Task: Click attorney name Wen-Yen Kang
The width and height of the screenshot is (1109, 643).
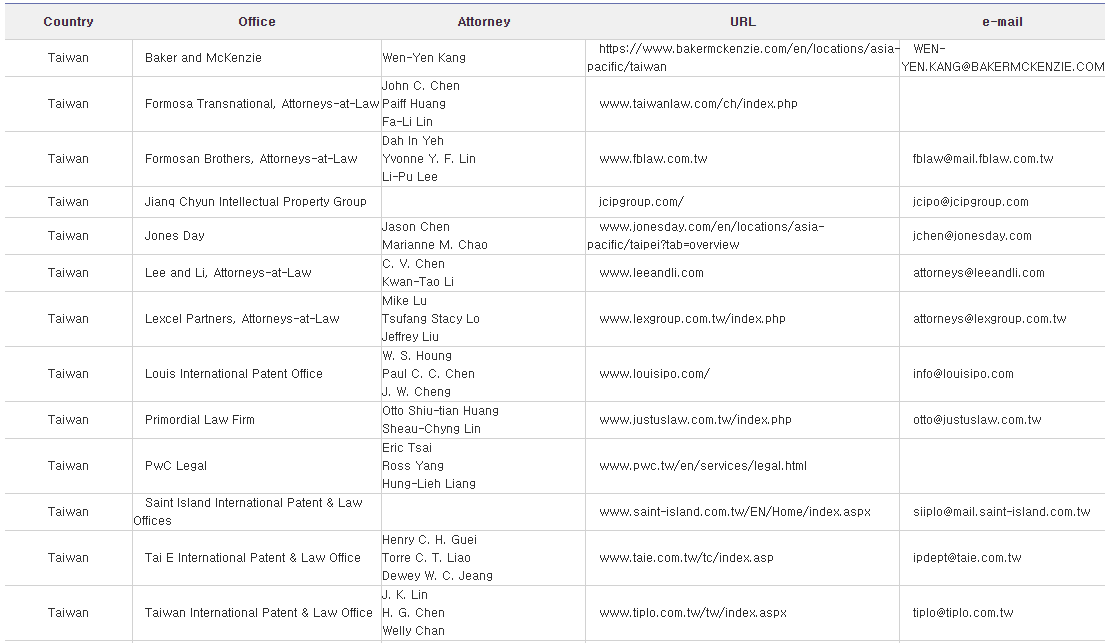Action: tap(424, 58)
